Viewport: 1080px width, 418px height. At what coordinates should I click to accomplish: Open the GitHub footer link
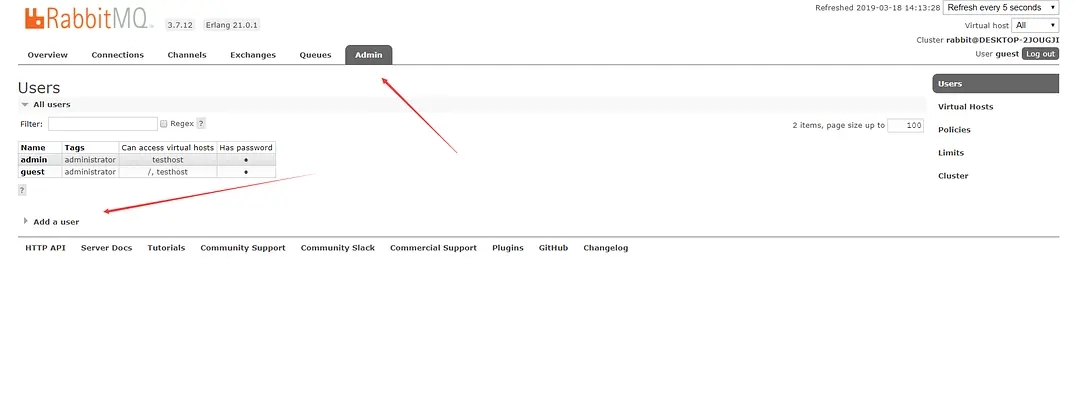point(553,248)
